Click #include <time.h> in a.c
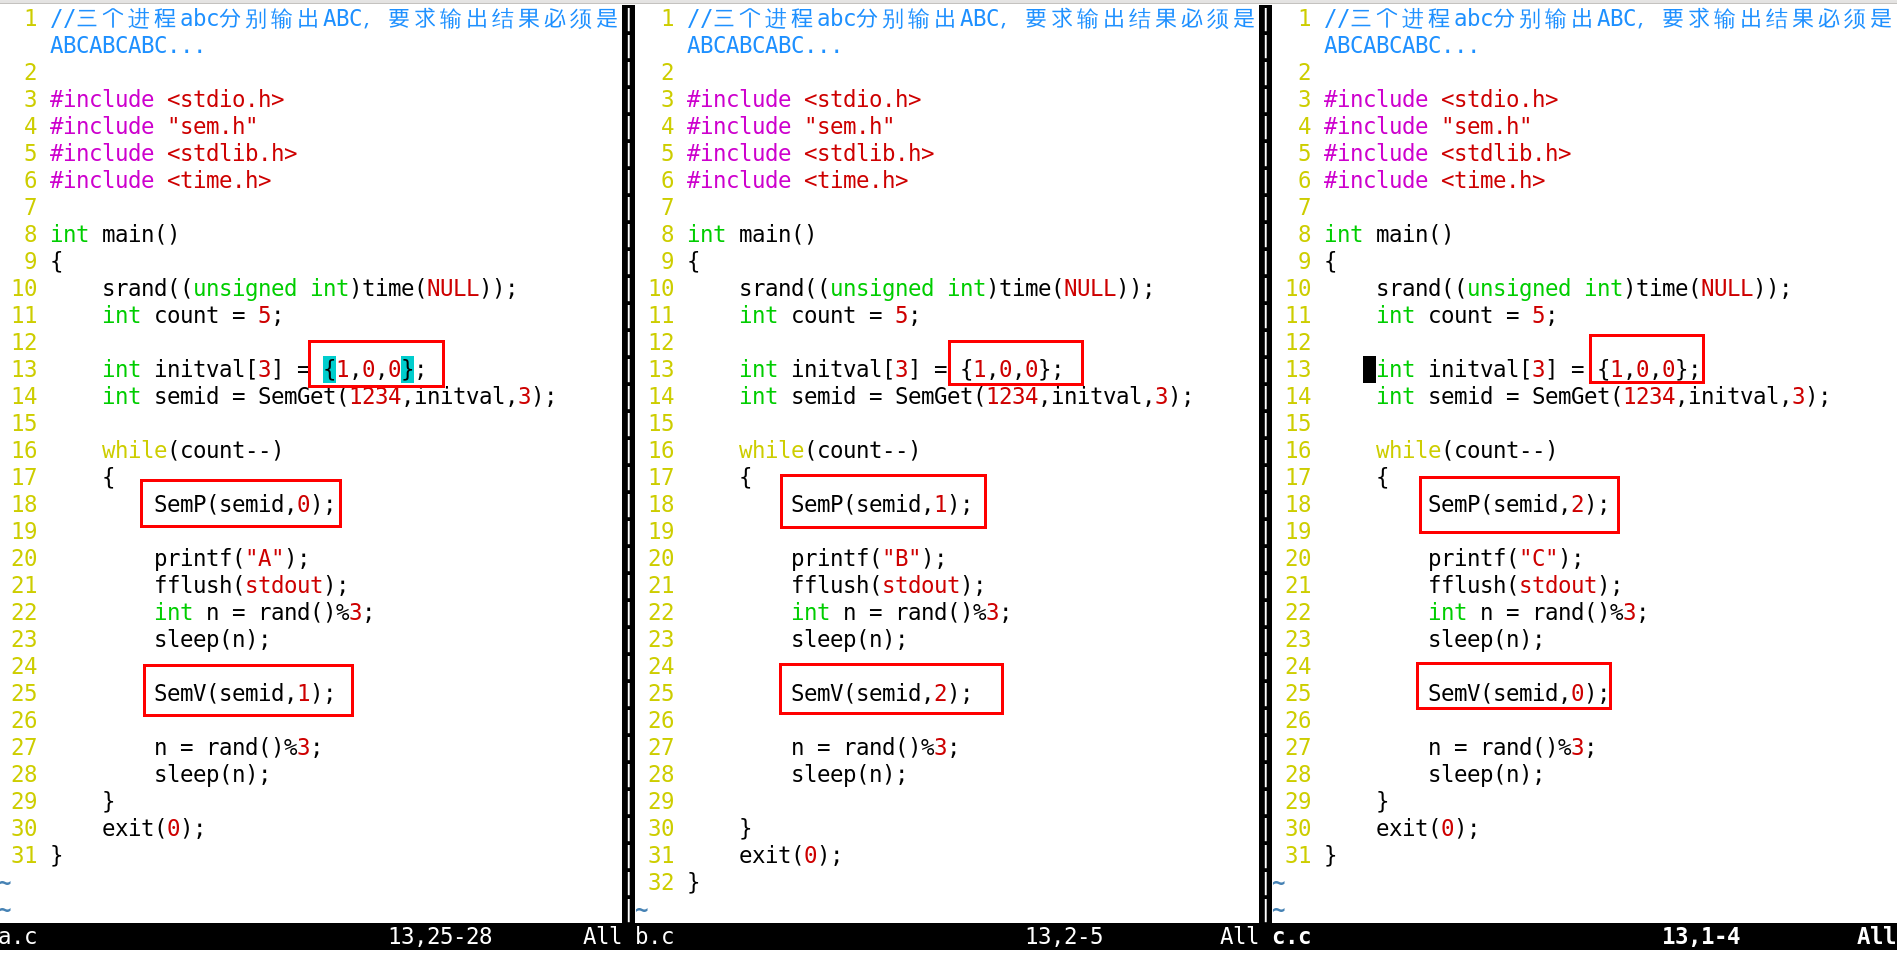 pyautogui.click(x=160, y=180)
